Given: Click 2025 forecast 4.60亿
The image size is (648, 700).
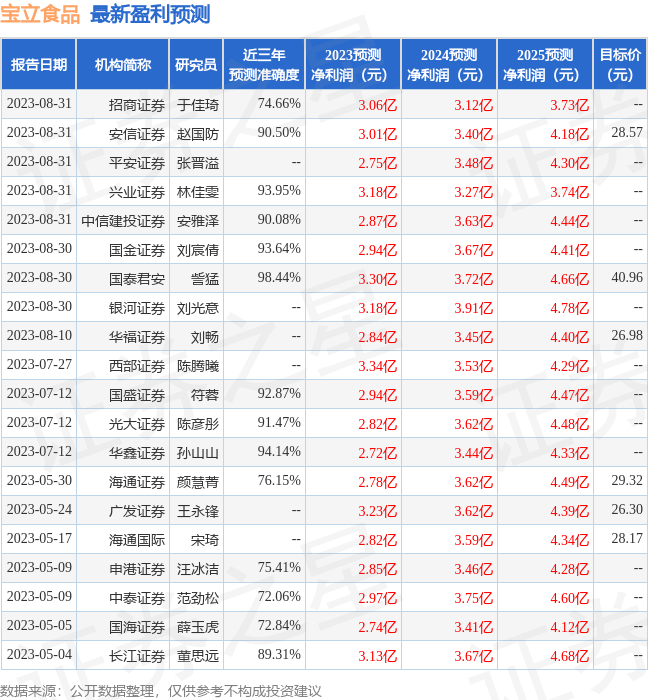Looking at the screenshot, I should (x=569, y=598).
